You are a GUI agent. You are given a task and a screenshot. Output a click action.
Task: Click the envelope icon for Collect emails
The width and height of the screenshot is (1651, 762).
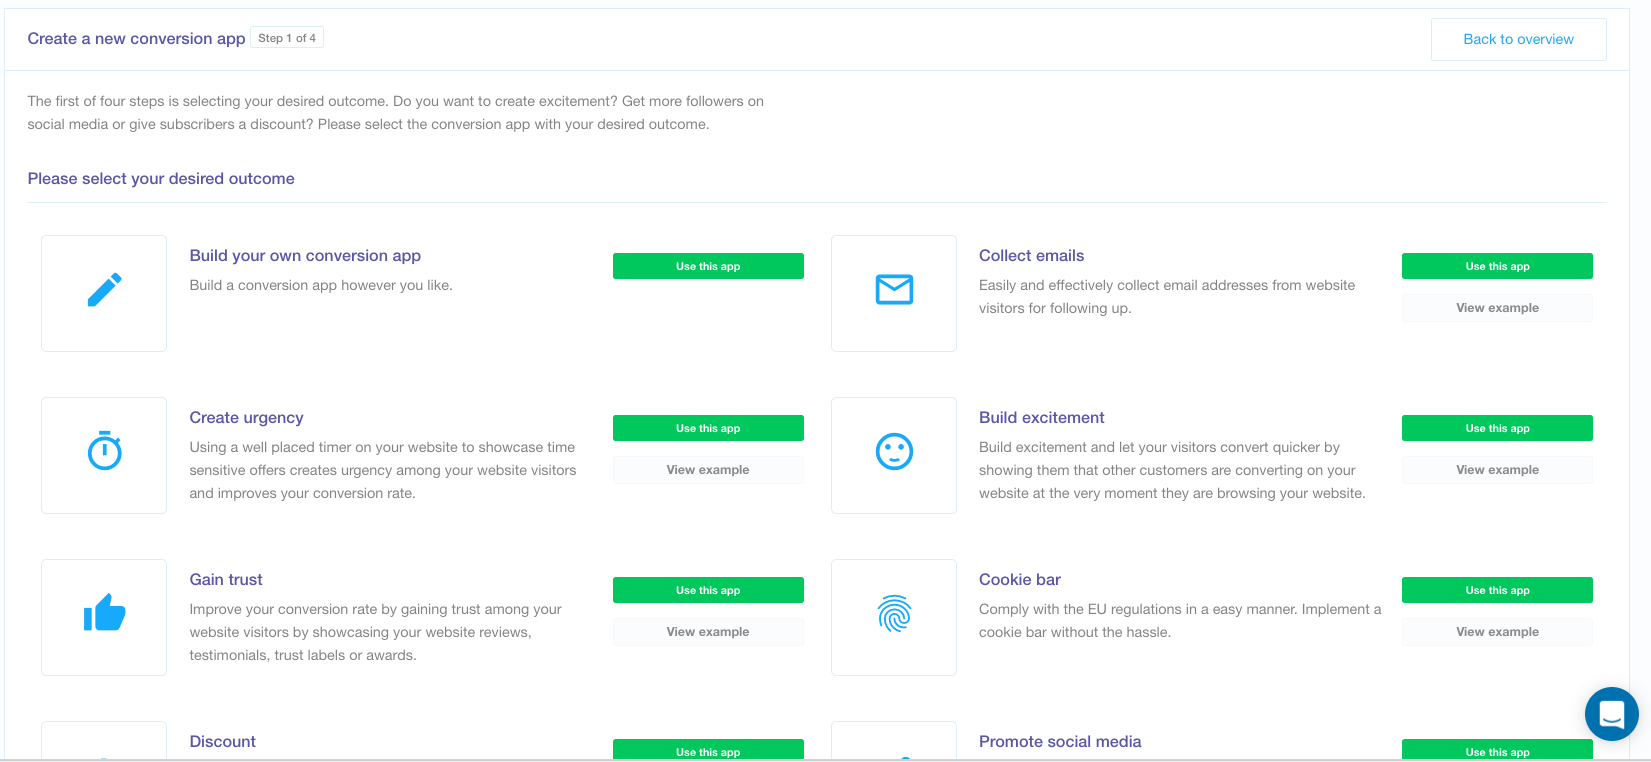tap(894, 290)
